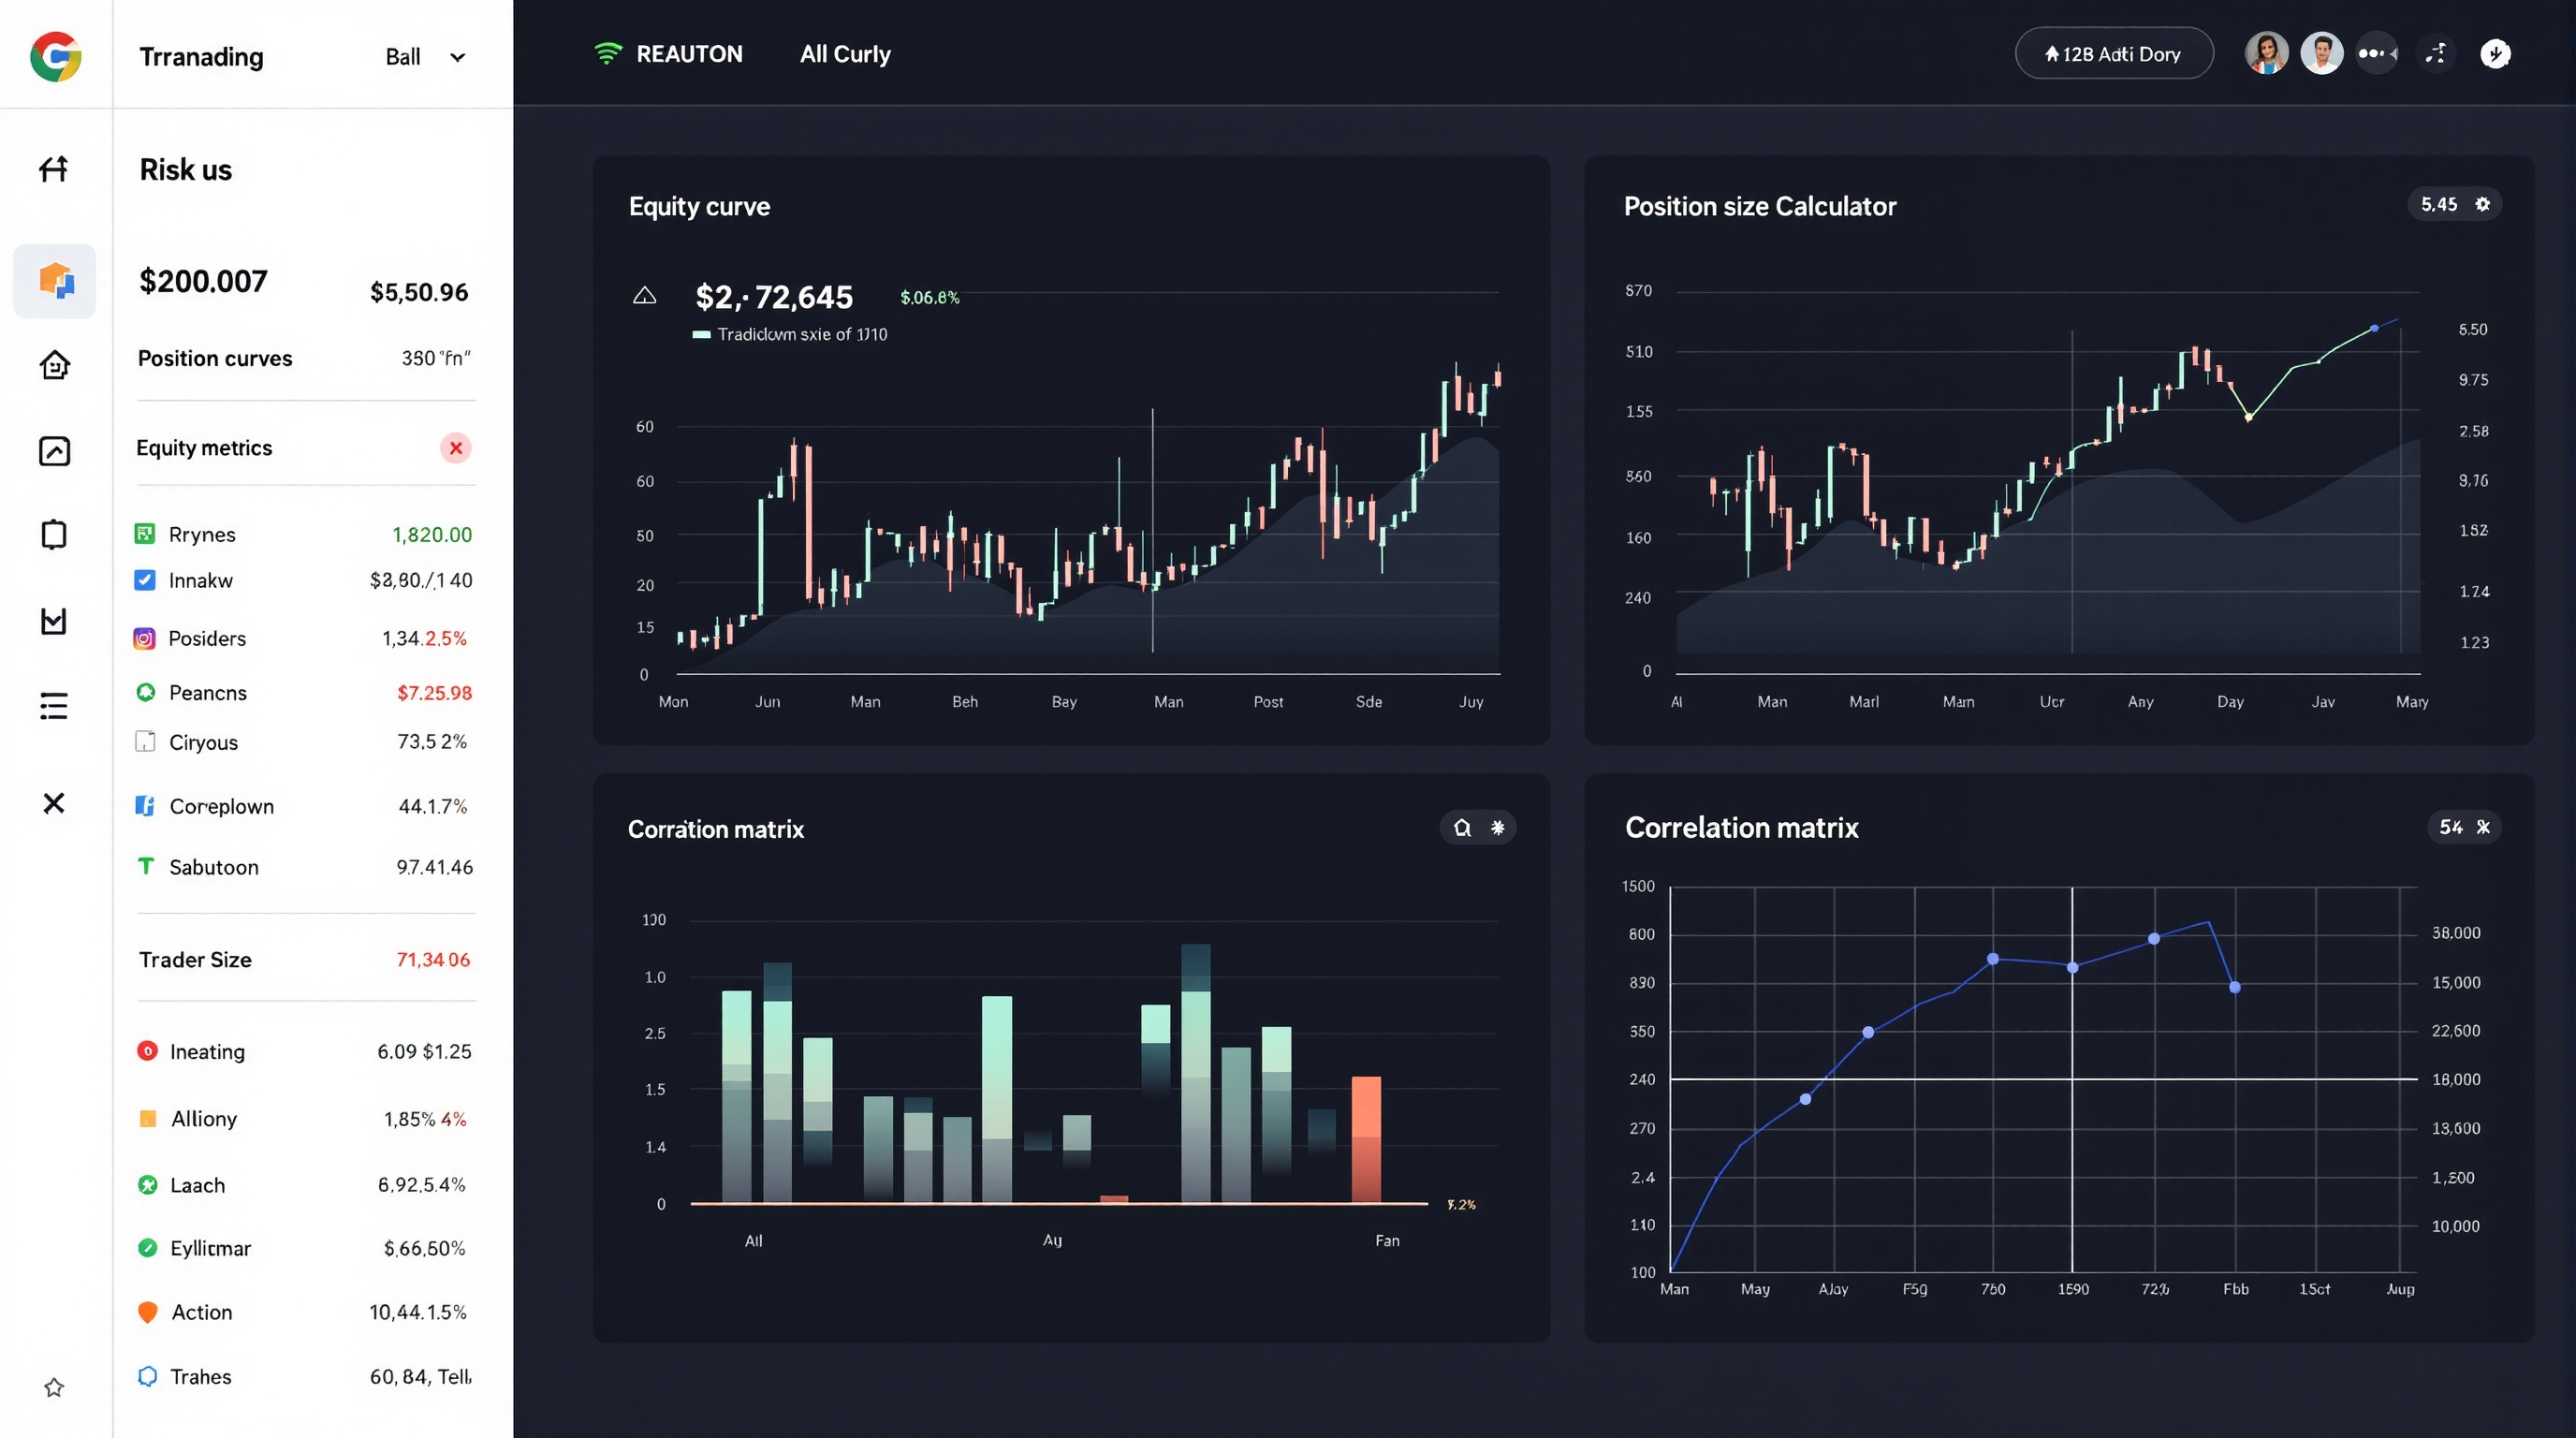Select the Position curves row
Screen dimensions: 2576x1438
[305, 358]
